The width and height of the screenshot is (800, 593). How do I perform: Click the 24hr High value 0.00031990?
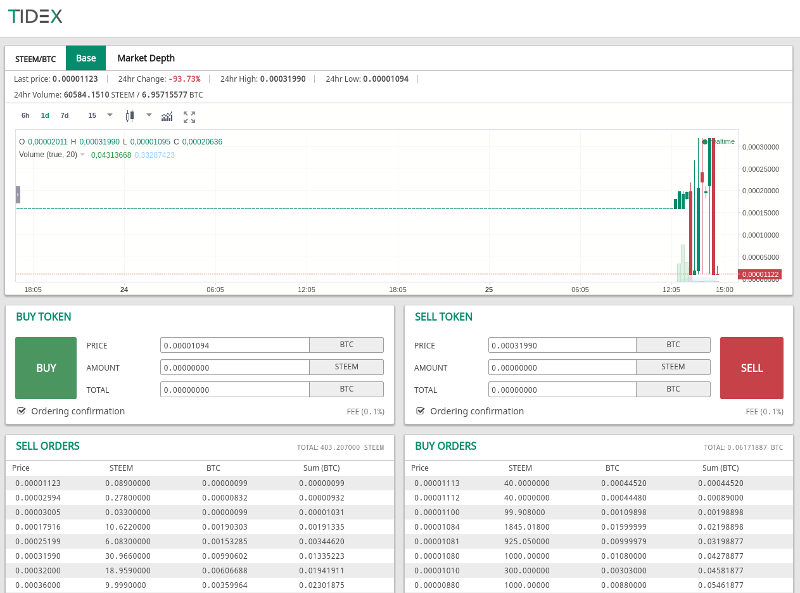pyautogui.click(x=283, y=79)
